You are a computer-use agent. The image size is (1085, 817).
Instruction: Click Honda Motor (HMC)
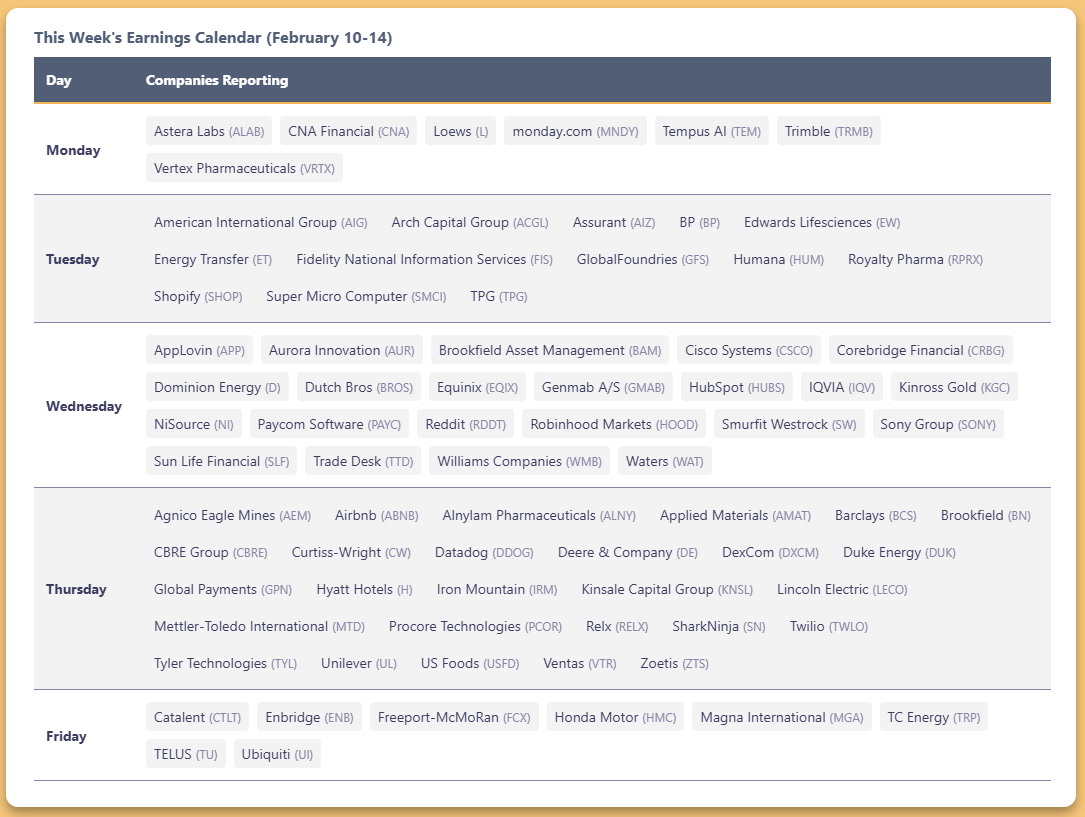(616, 717)
